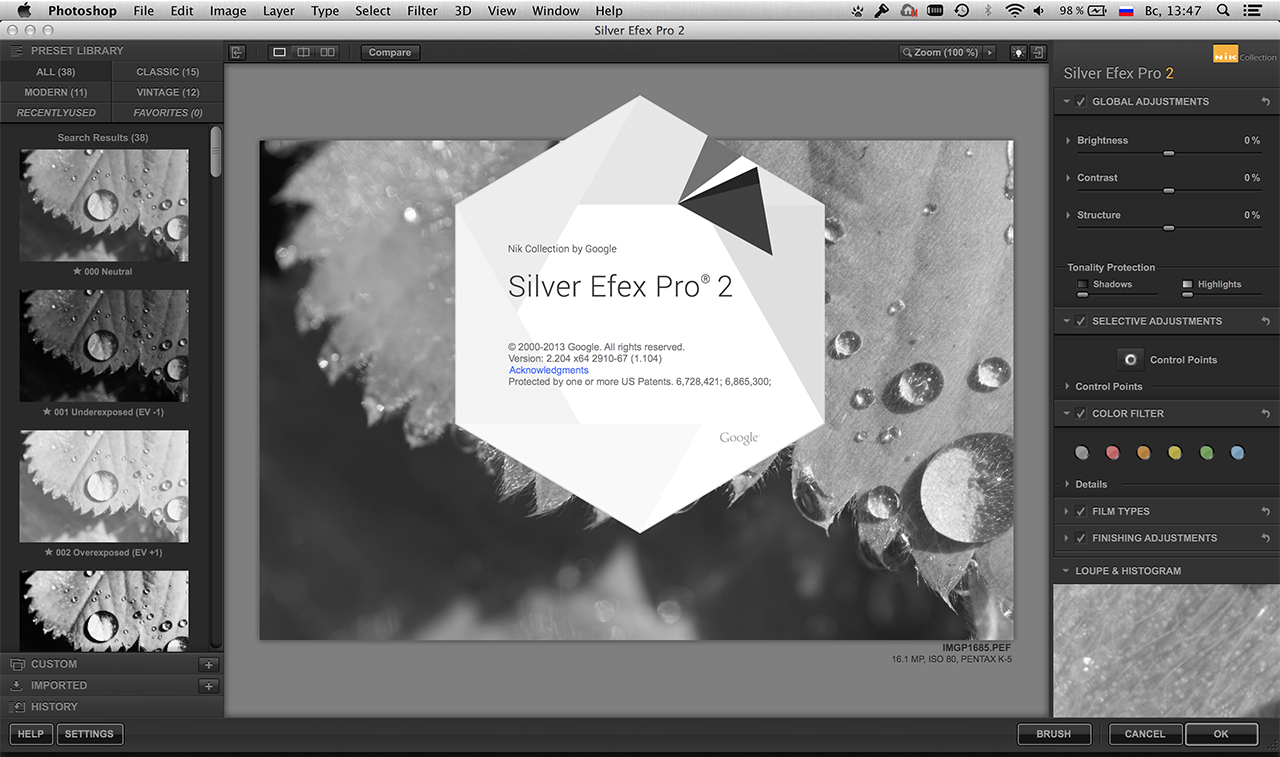
Task: Open the Preset Library header icon
Action: click(16, 51)
